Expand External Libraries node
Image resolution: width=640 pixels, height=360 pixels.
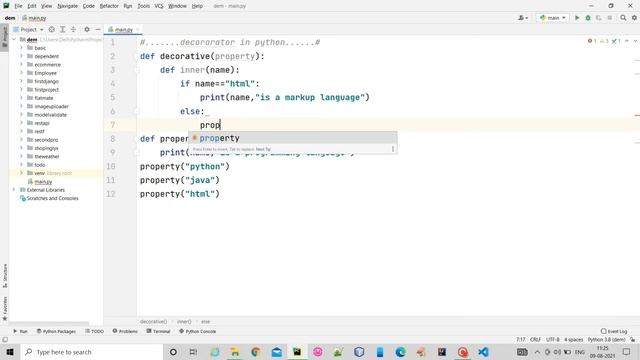[x=14, y=190]
